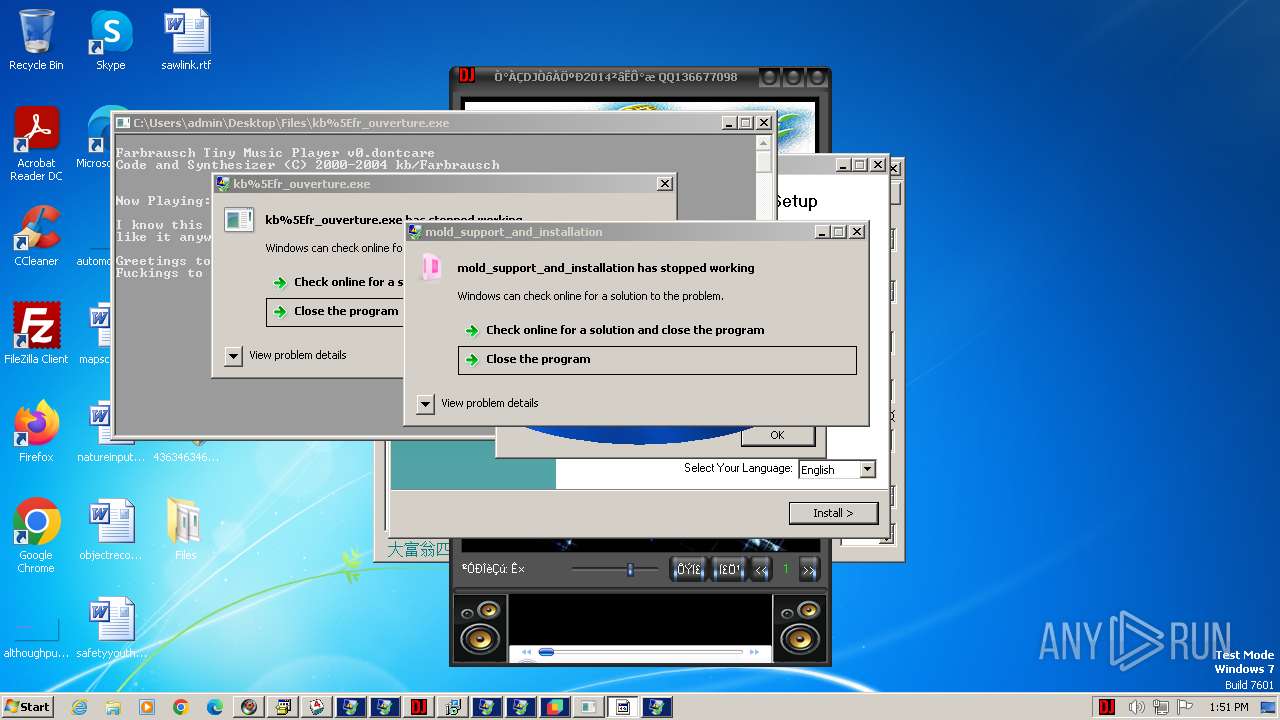The height and width of the screenshot is (720, 1280).
Task: Launch Firefox from the desktop
Action: click(36, 431)
